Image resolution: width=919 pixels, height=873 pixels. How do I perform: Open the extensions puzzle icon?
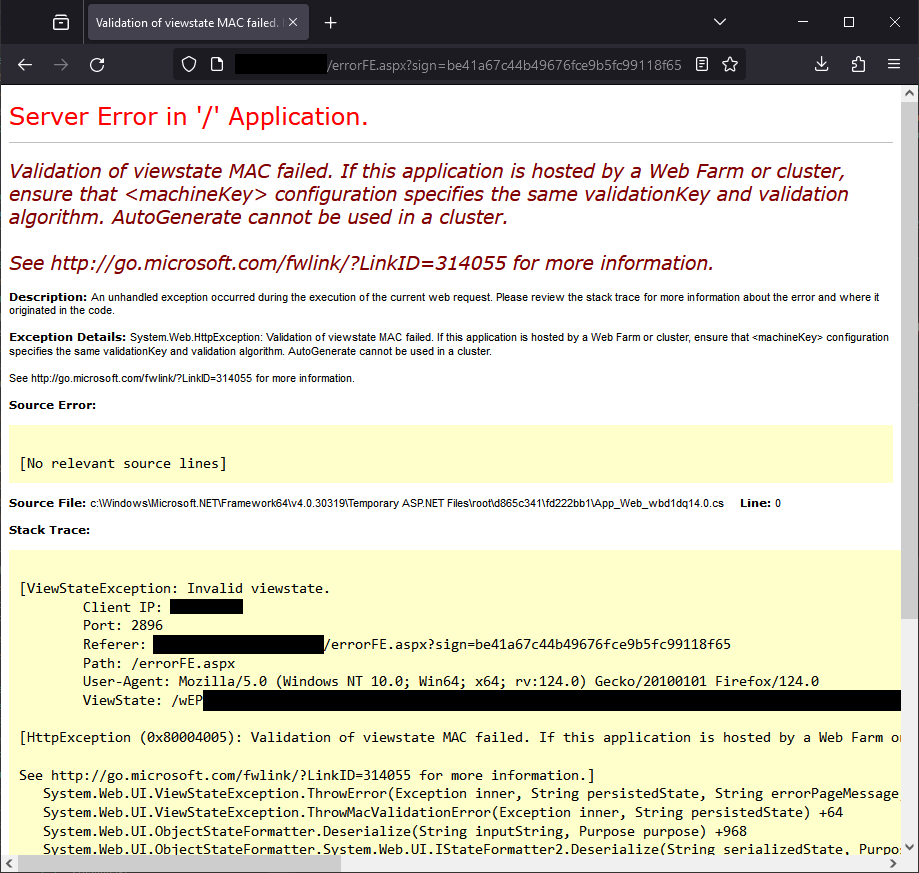pyautogui.click(x=858, y=64)
